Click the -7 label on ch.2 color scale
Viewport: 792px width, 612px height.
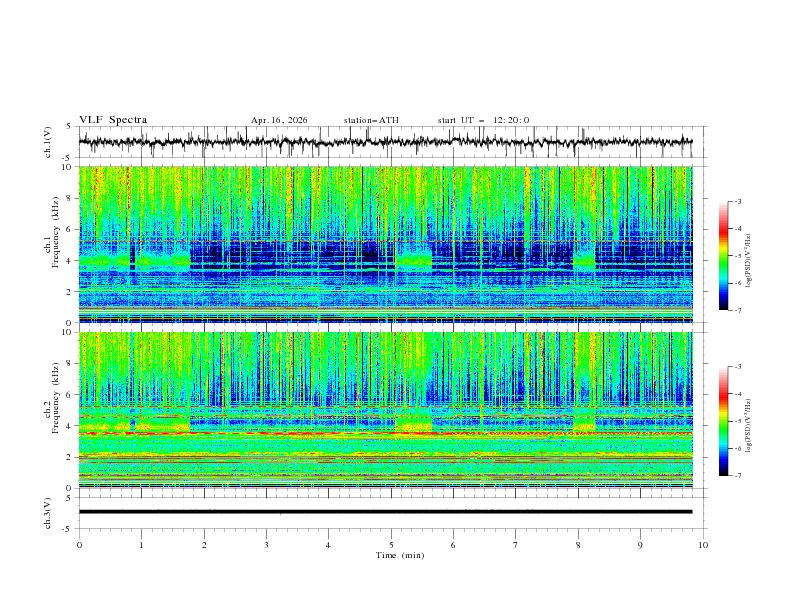(737, 476)
